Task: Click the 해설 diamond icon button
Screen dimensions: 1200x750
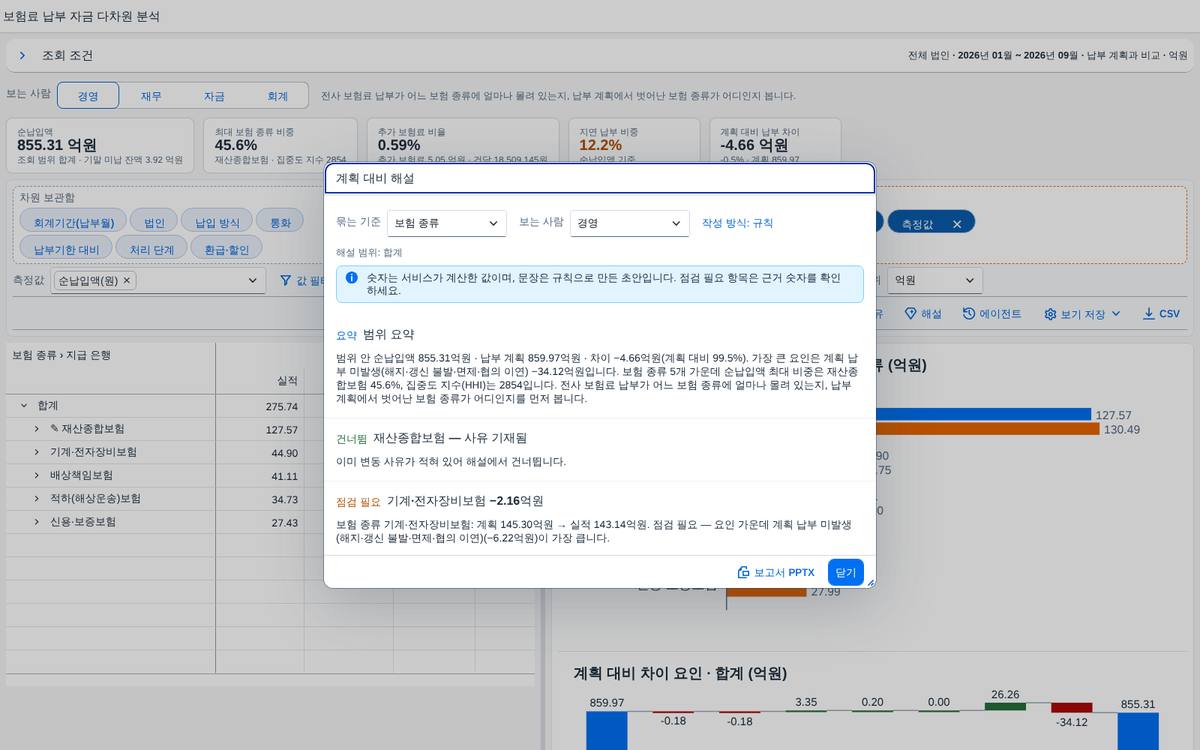Action: (910, 314)
